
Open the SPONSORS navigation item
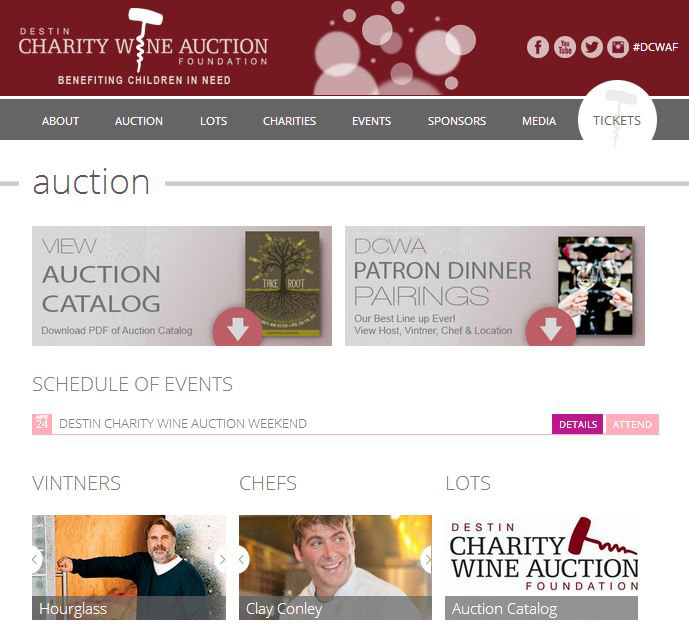tap(457, 121)
